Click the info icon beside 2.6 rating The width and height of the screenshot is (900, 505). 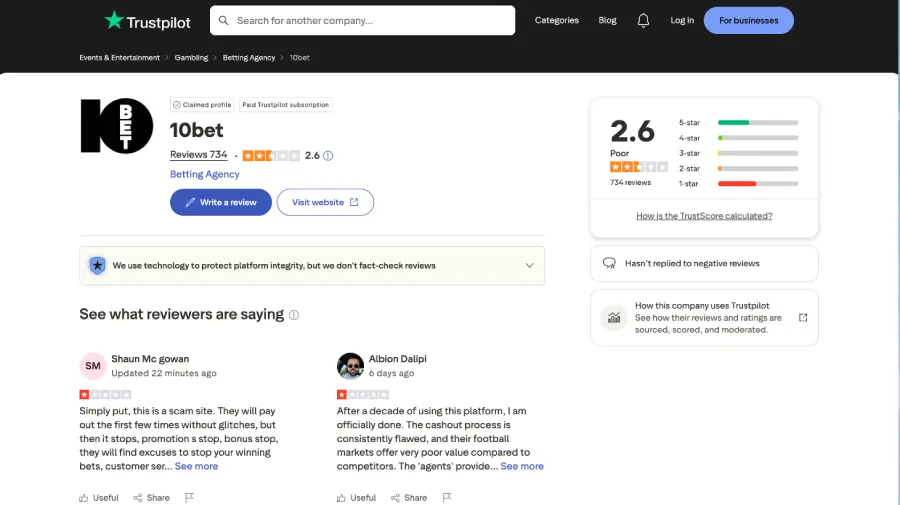point(328,156)
